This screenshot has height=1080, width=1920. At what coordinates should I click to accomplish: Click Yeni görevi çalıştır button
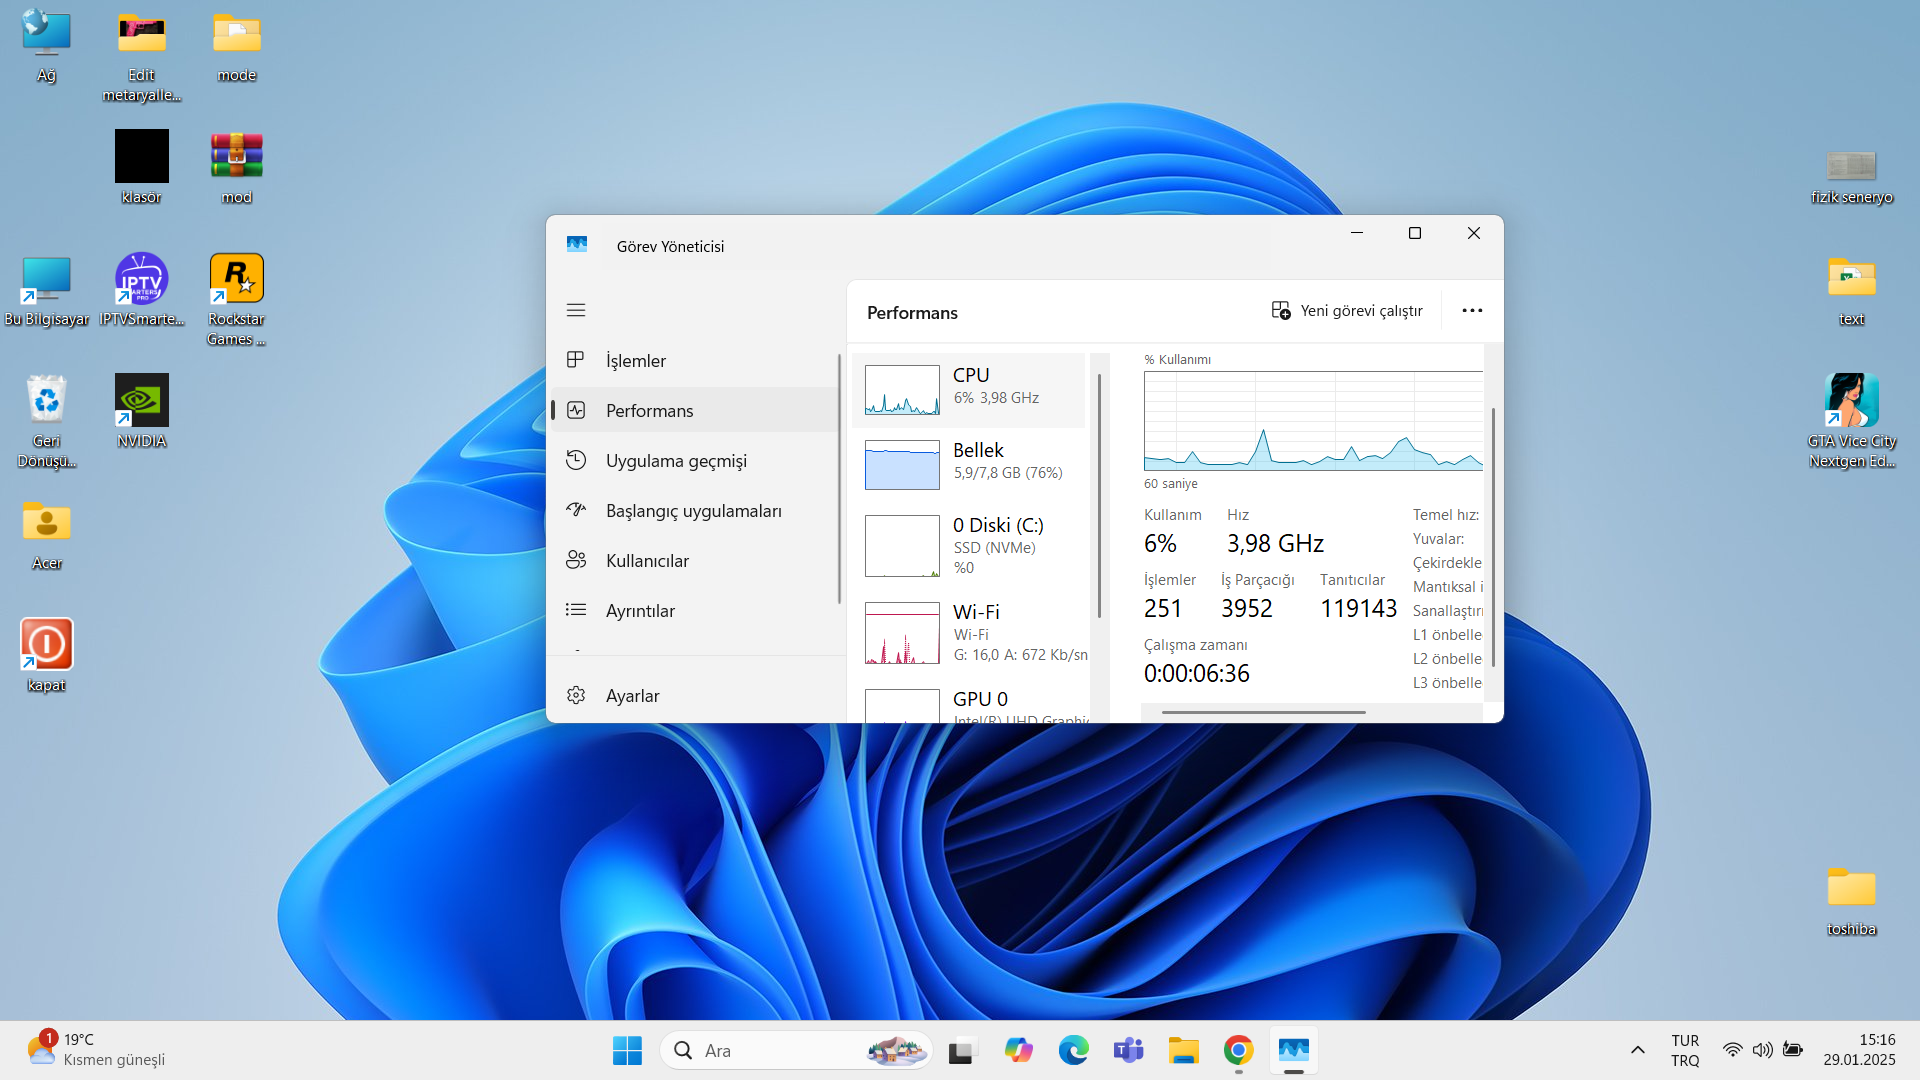tap(1347, 311)
